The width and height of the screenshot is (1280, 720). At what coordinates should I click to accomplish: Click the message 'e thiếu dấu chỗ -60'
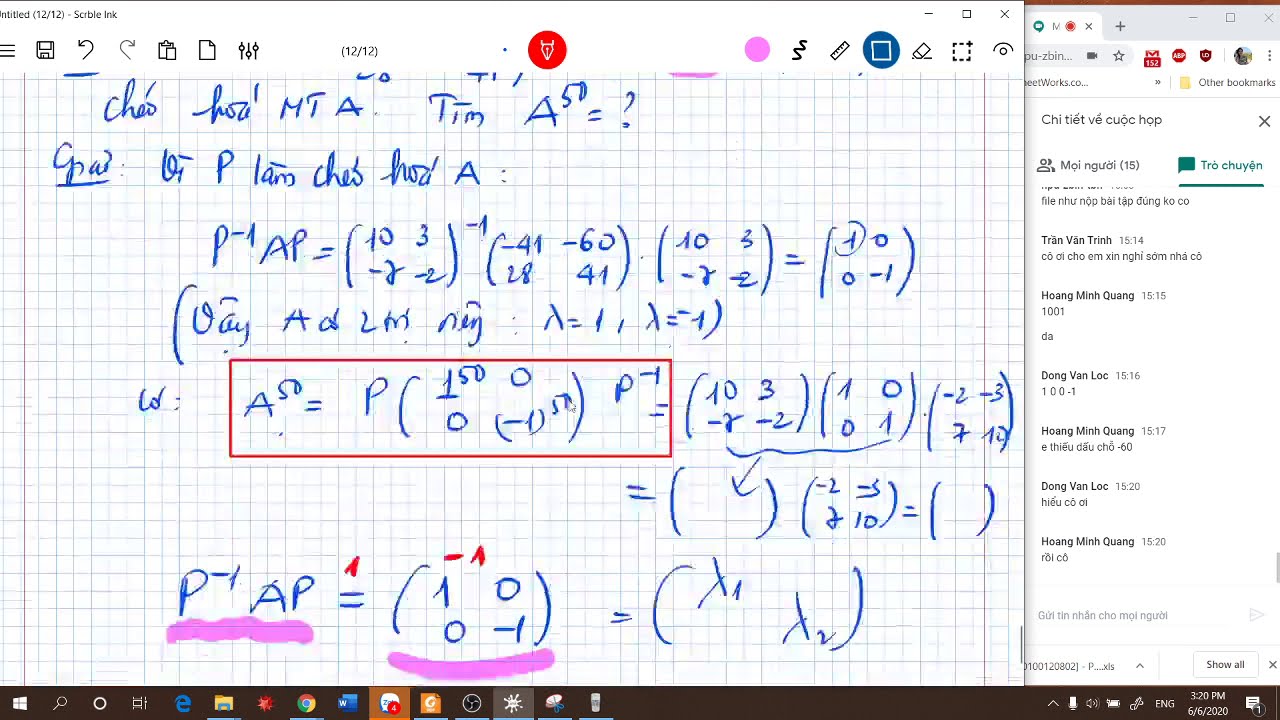pos(1087,447)
